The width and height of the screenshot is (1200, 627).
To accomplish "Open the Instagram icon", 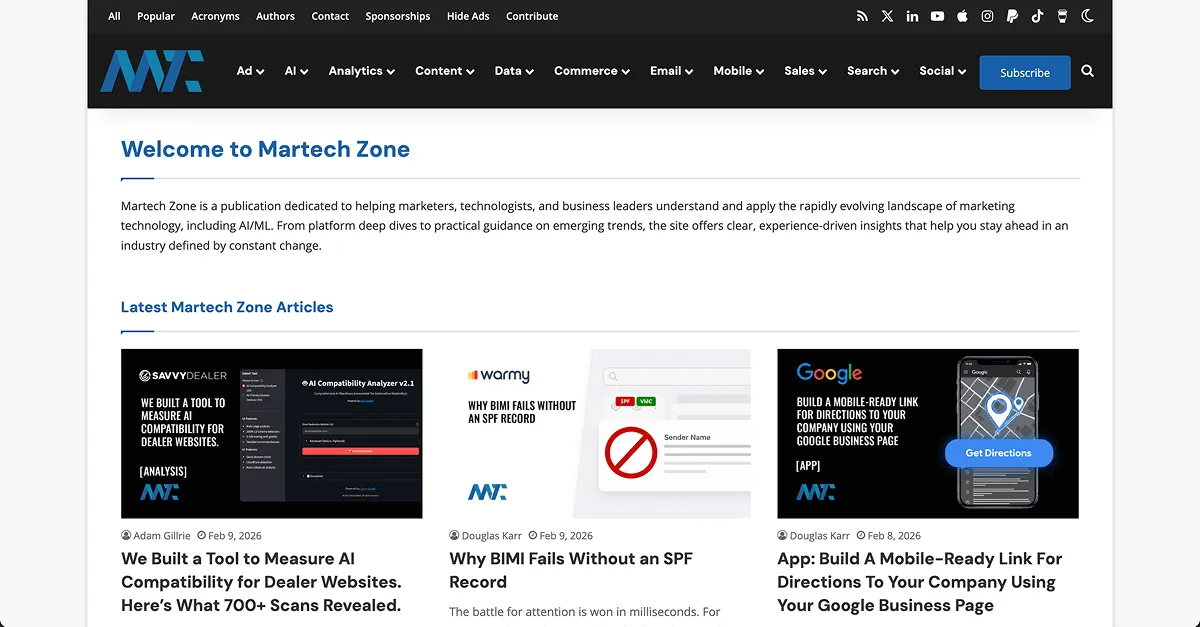I will point(987,16).
